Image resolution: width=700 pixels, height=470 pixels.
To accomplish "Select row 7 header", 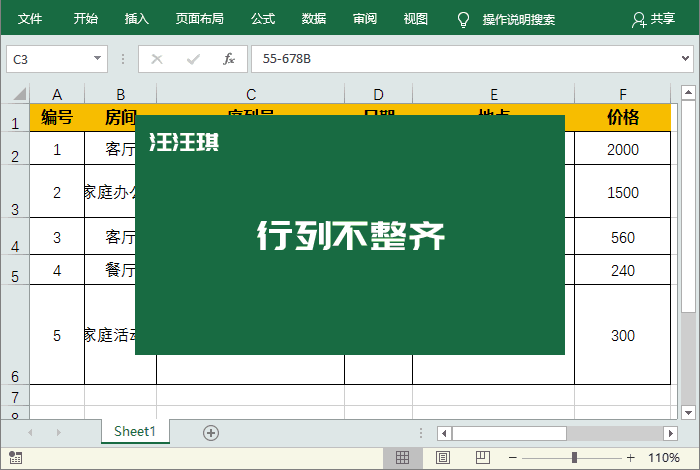I will pyautogui.click(x=15, y=395).
